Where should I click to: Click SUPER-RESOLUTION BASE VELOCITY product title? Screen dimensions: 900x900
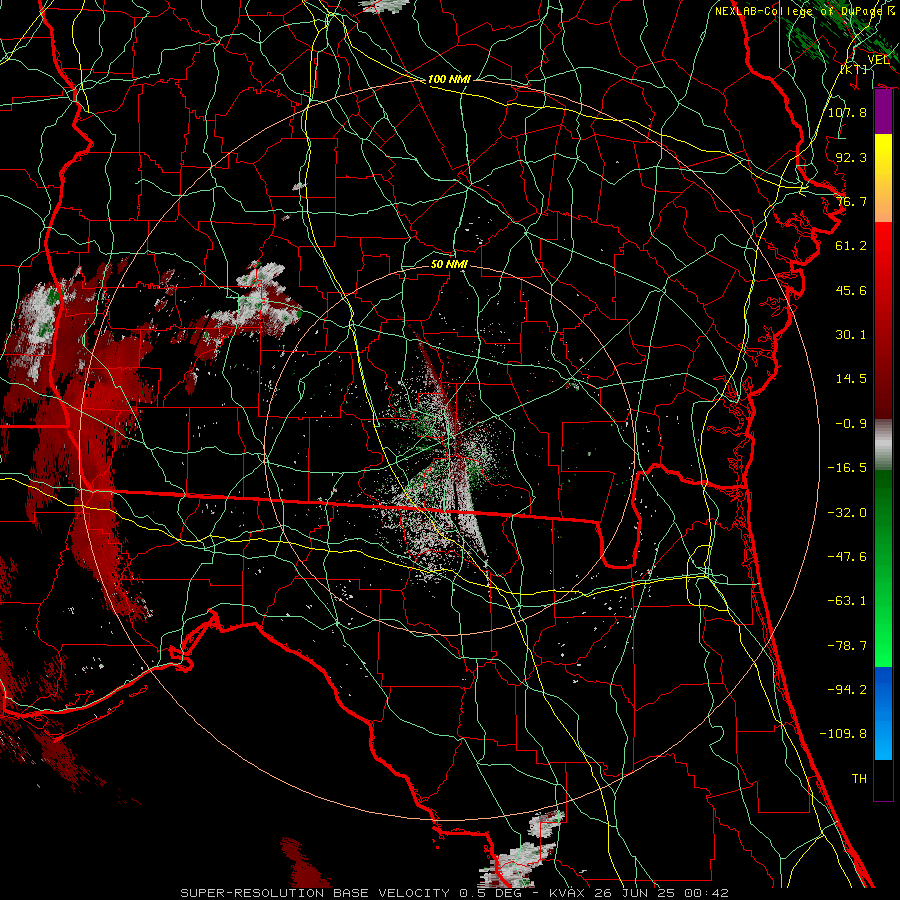(x=315, y=893)
